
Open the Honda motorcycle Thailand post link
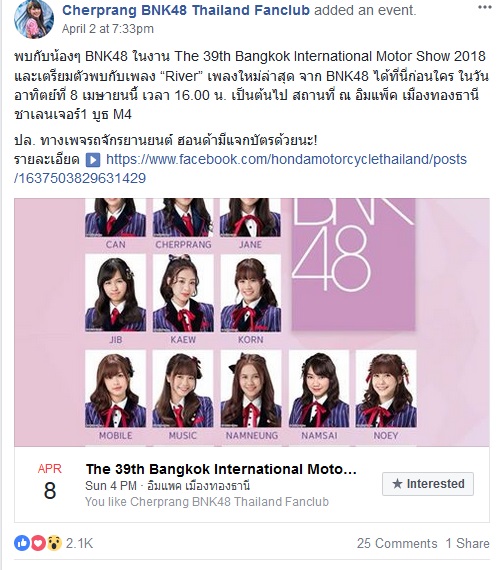pyautogui.click(x=240, y=169)
